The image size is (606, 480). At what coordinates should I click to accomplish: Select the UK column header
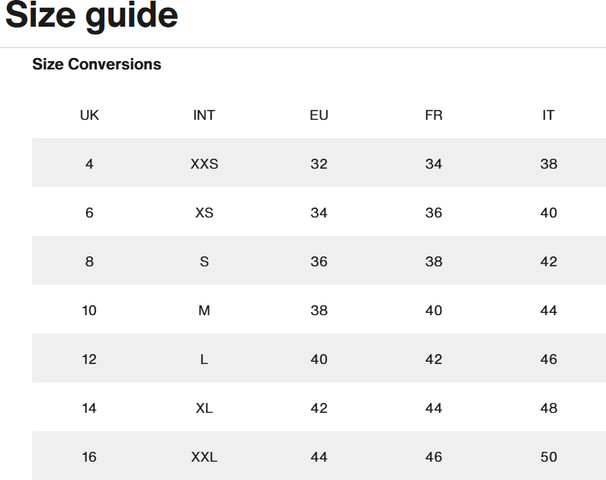click(x=89, y=115)
